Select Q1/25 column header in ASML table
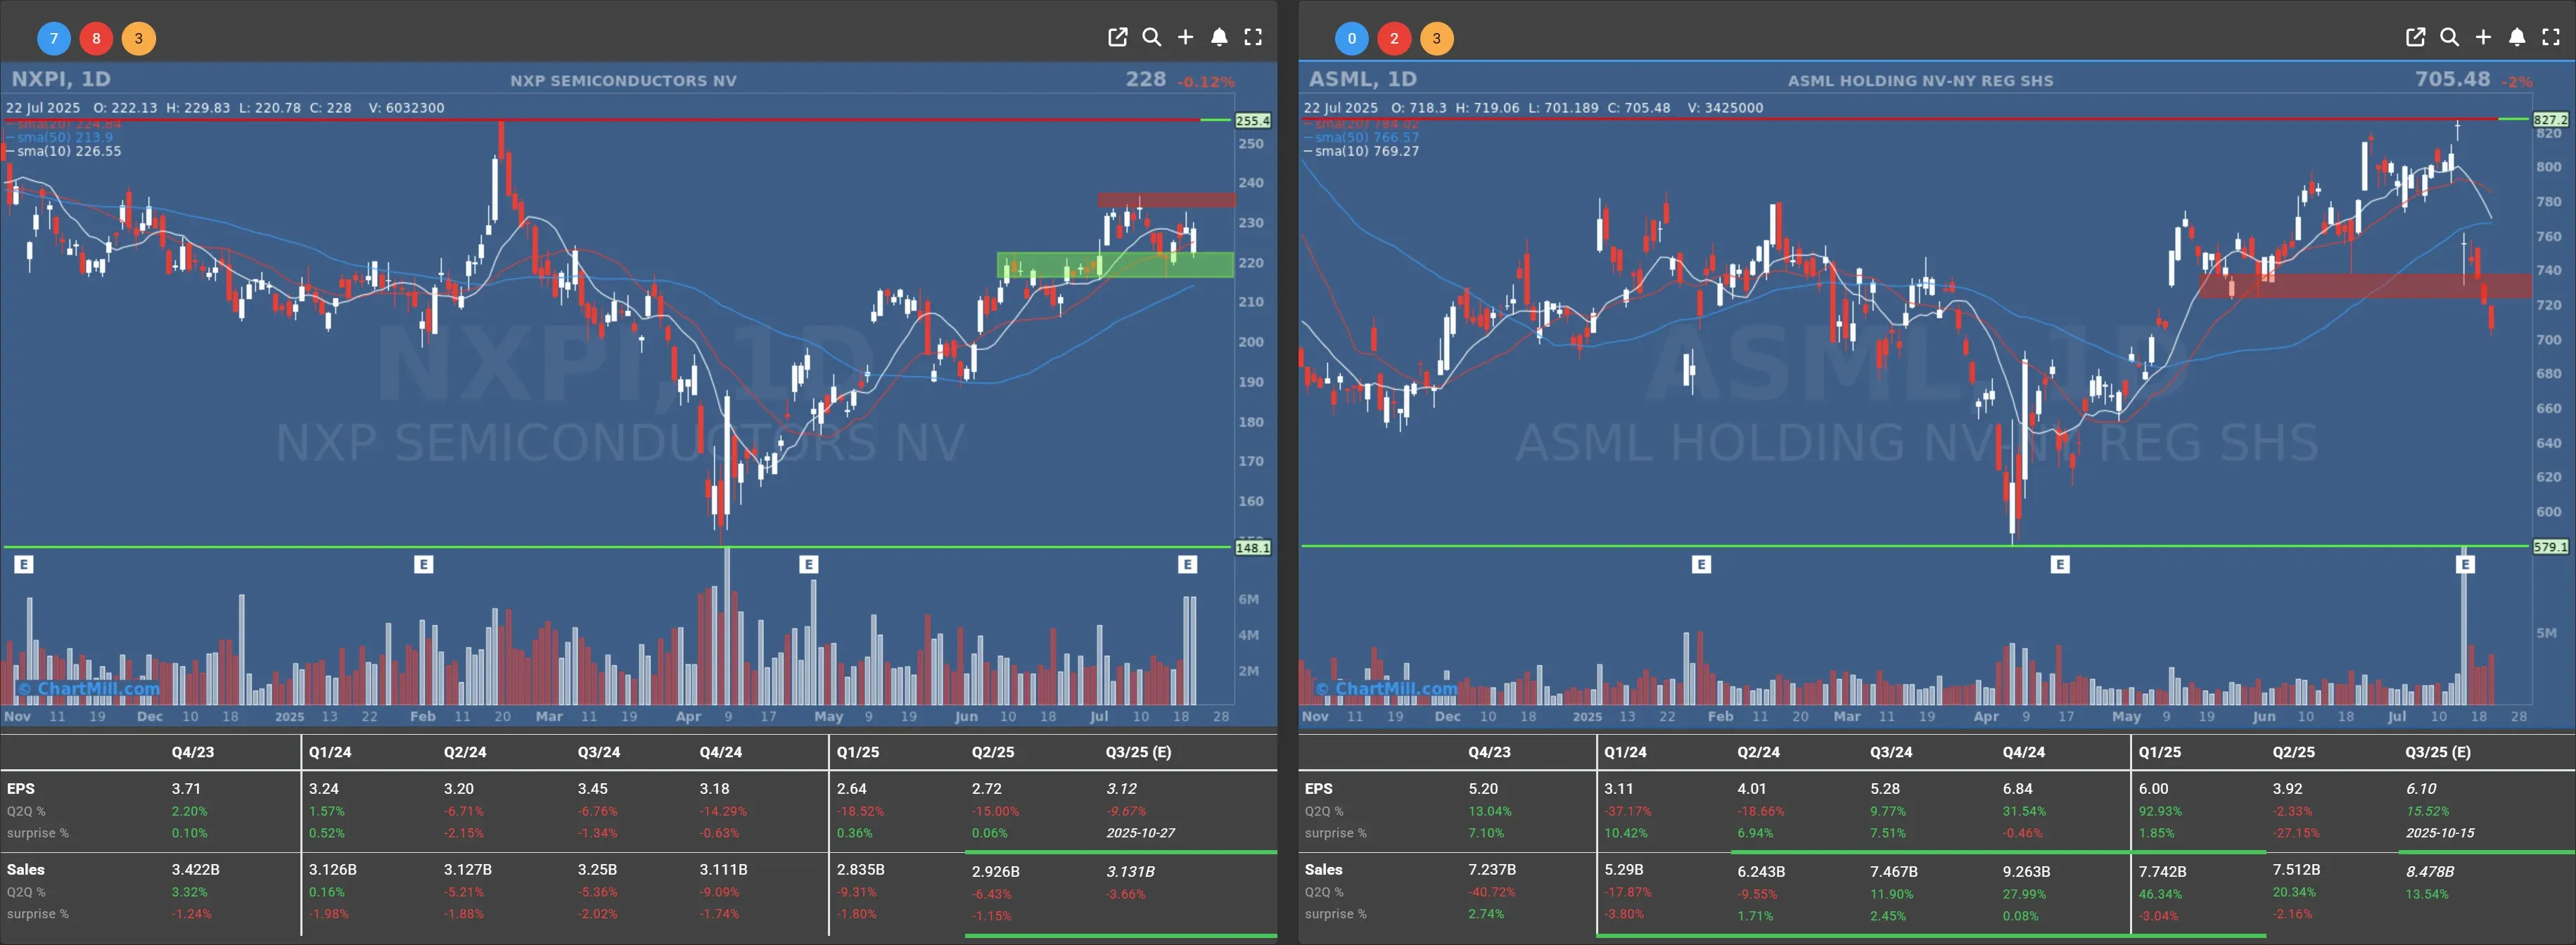This screenshot has width=2576, height=945. 2159,752
